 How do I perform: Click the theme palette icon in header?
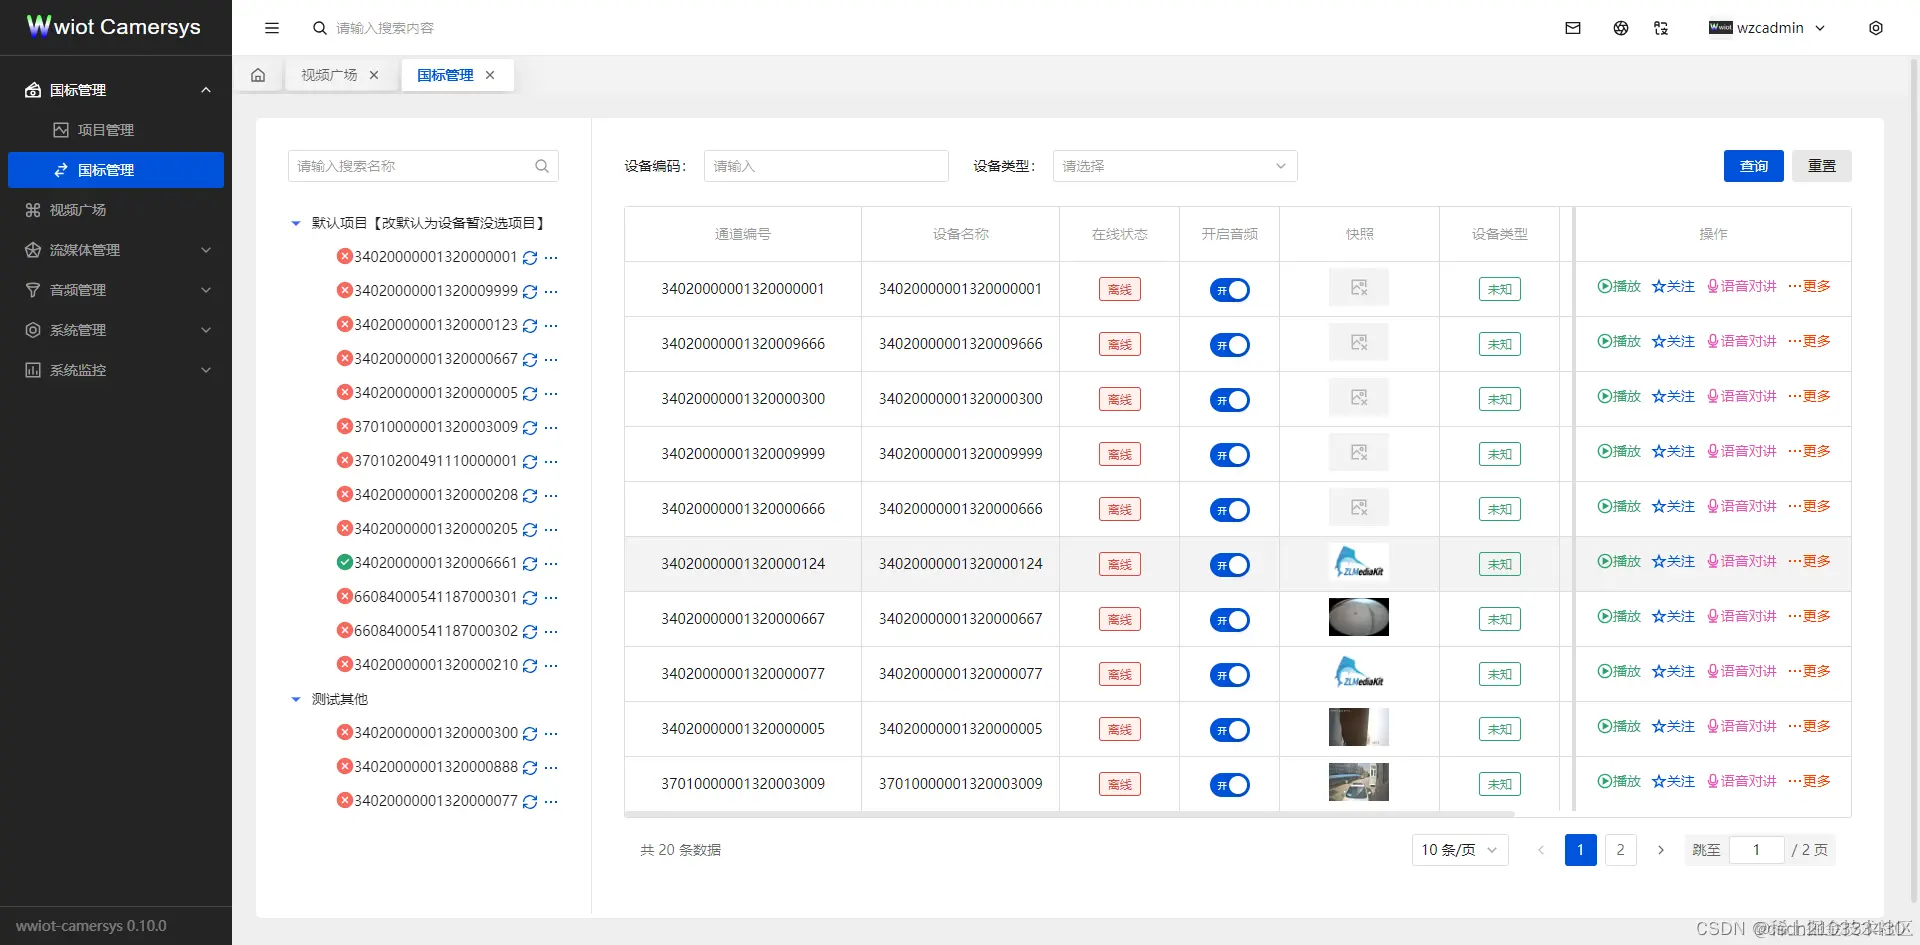click(x=1621, y=28)
